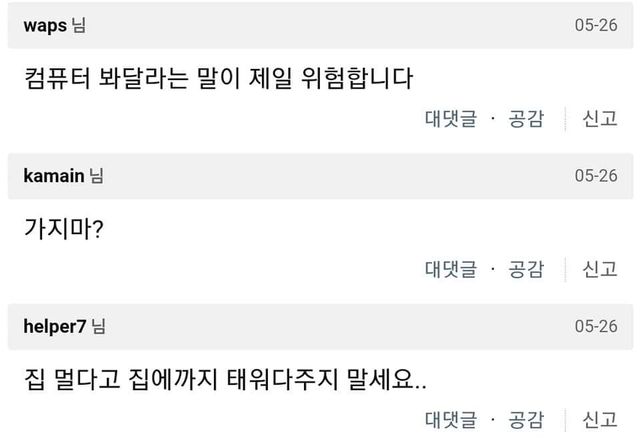Report helper7's comment using 신고
The image size is (640, 445).
(x=600, y=419)
